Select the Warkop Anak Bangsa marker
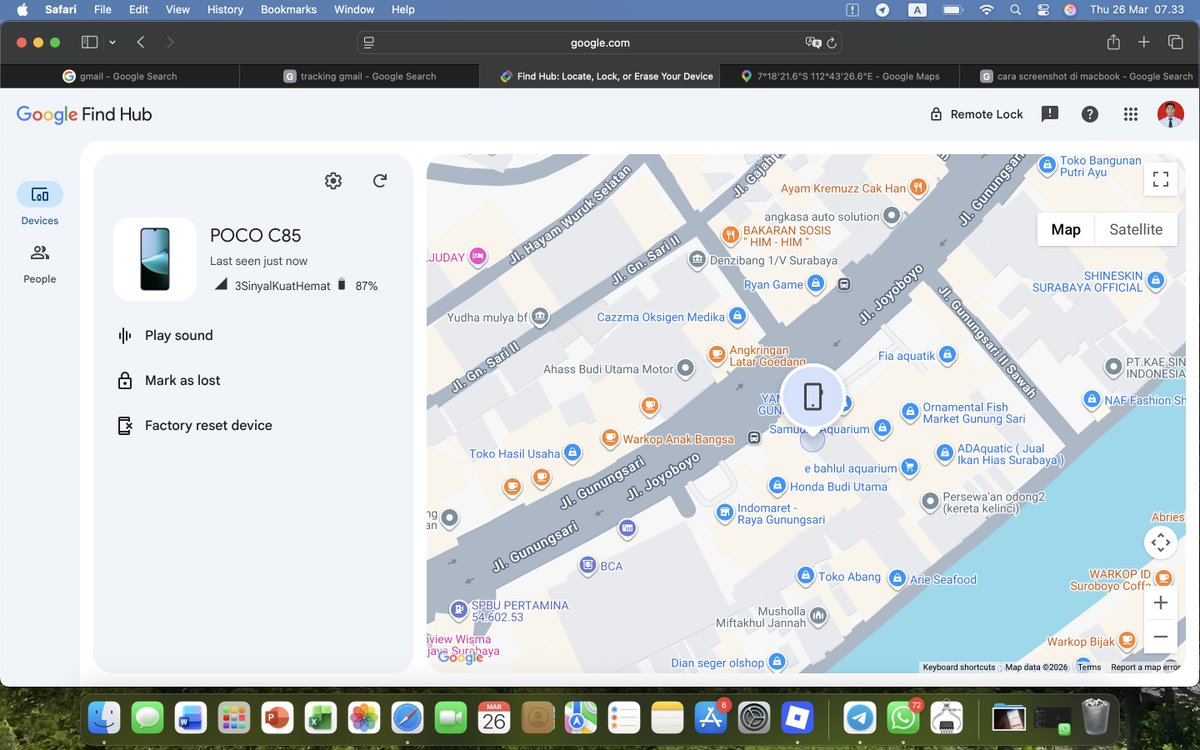The width and height of the screenshot is (1200, 750). pyautogui.click(x=610, y=438)
